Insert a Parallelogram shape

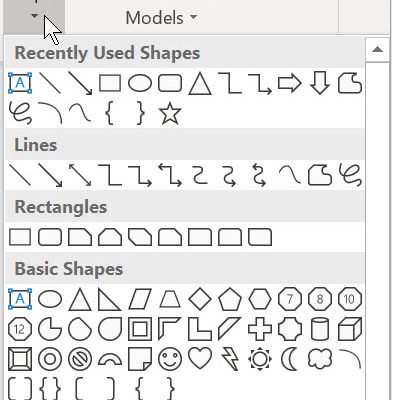[x=140, y=299]
